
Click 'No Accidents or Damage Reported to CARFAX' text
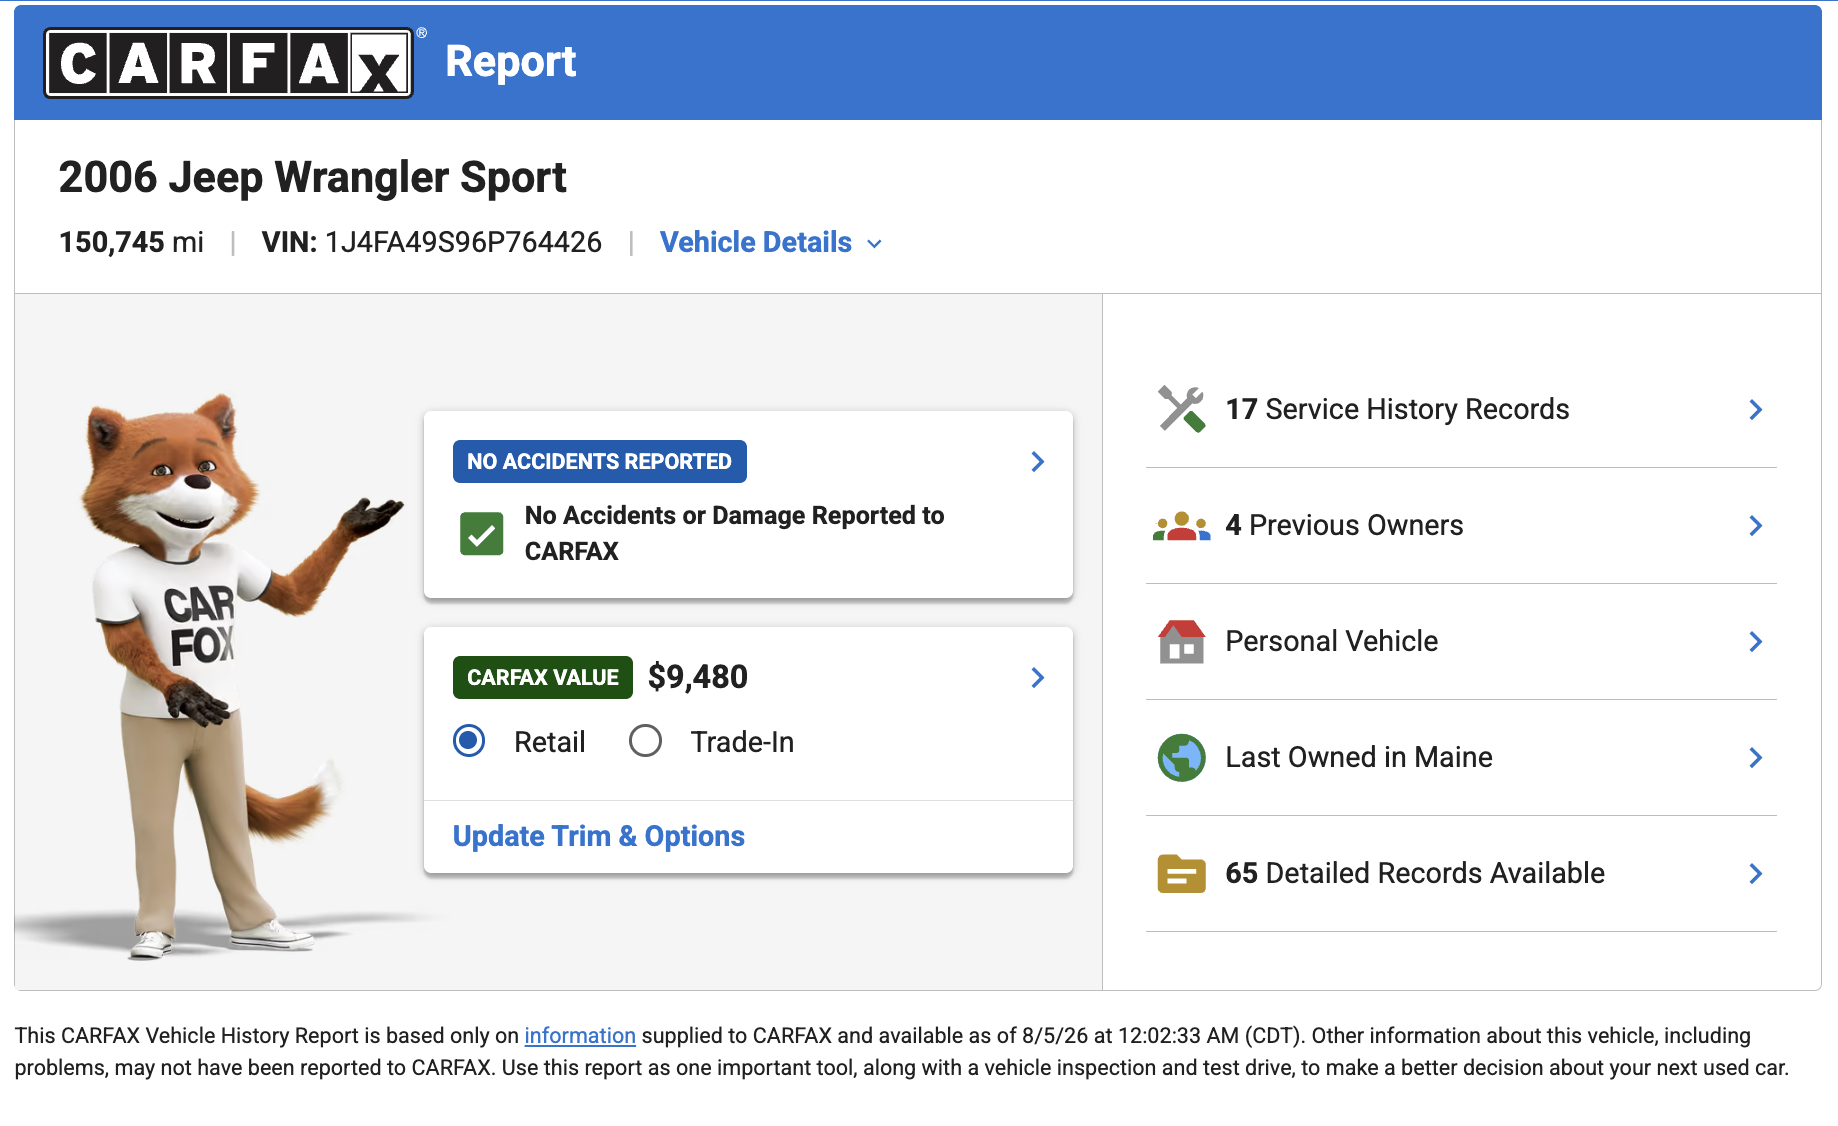(x=734, y=533)
